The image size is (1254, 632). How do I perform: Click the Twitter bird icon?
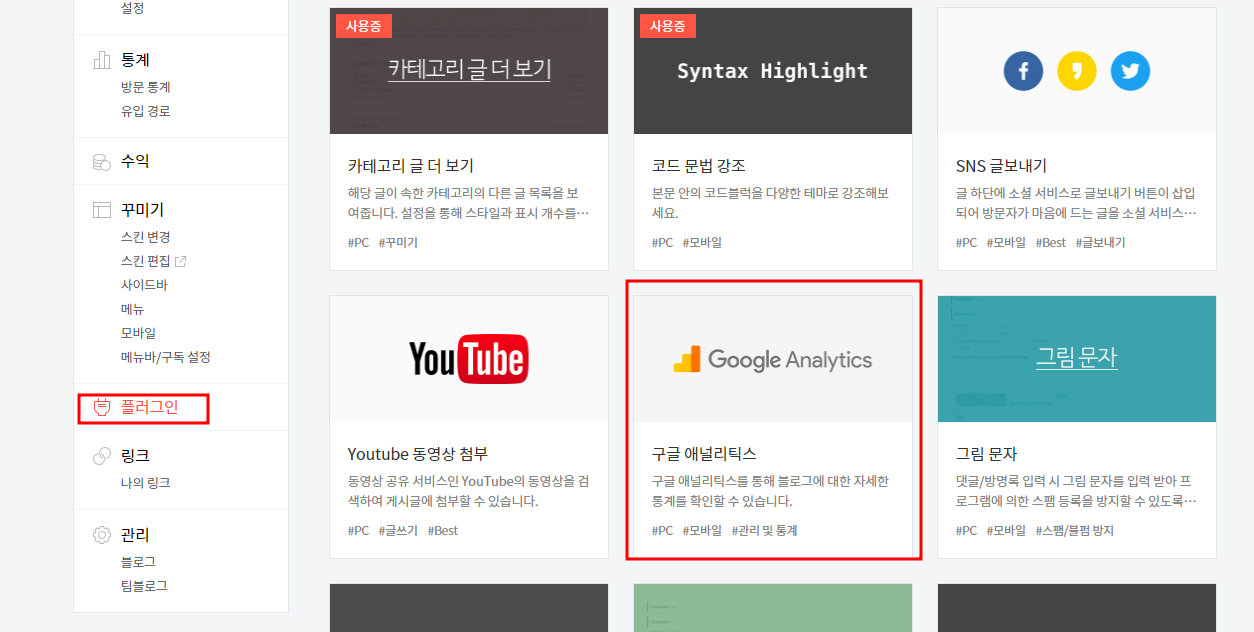1130,70
